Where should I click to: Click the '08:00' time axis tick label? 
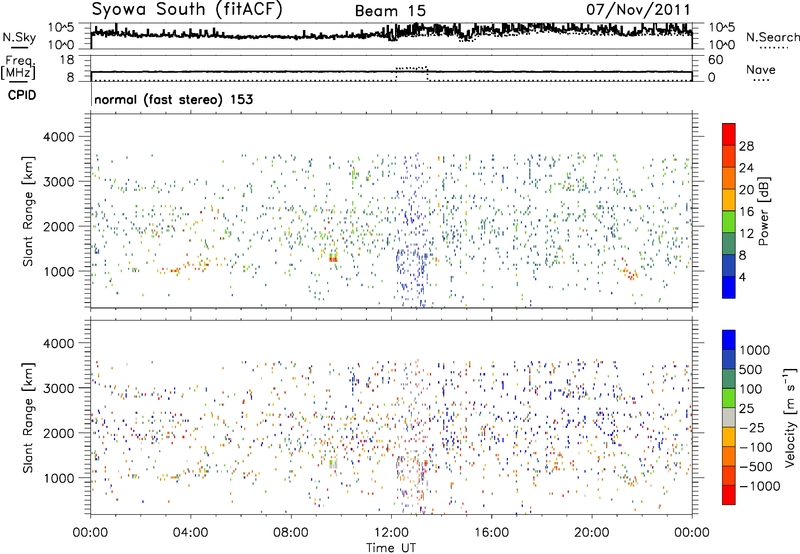[291, 532]
